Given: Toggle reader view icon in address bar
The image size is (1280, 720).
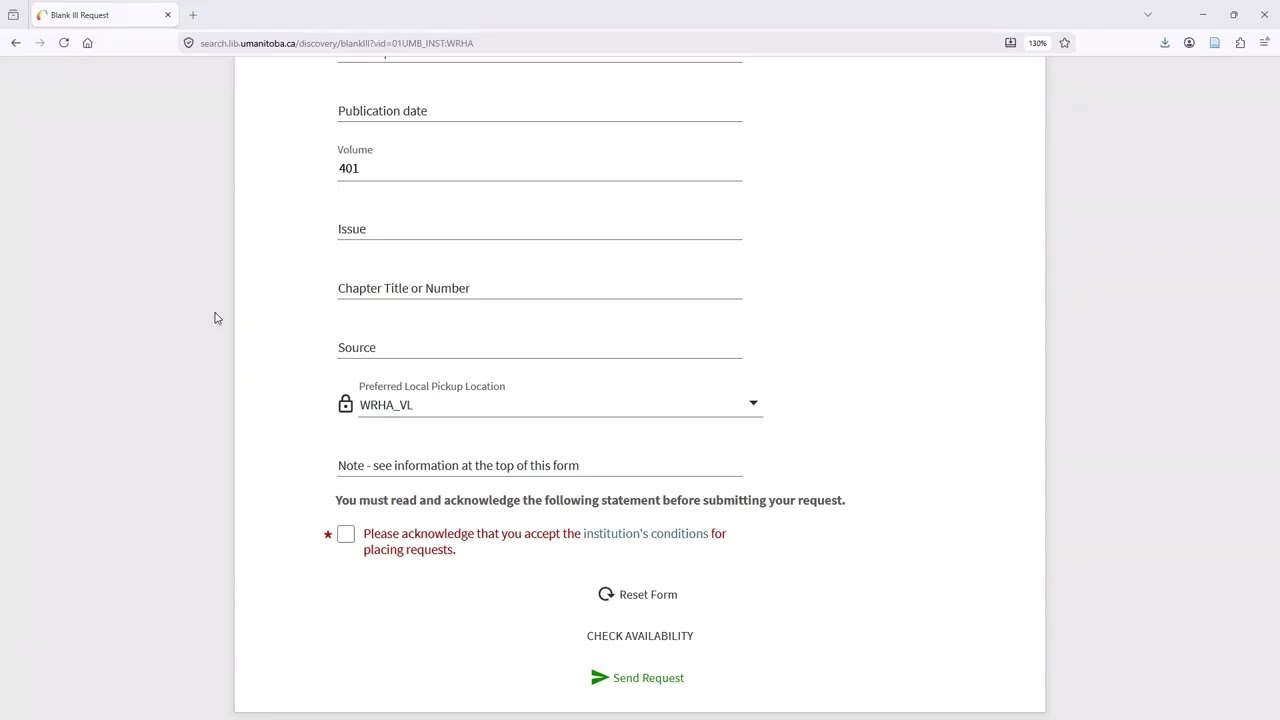Looking at the screenshot, I should (1010, 43).
